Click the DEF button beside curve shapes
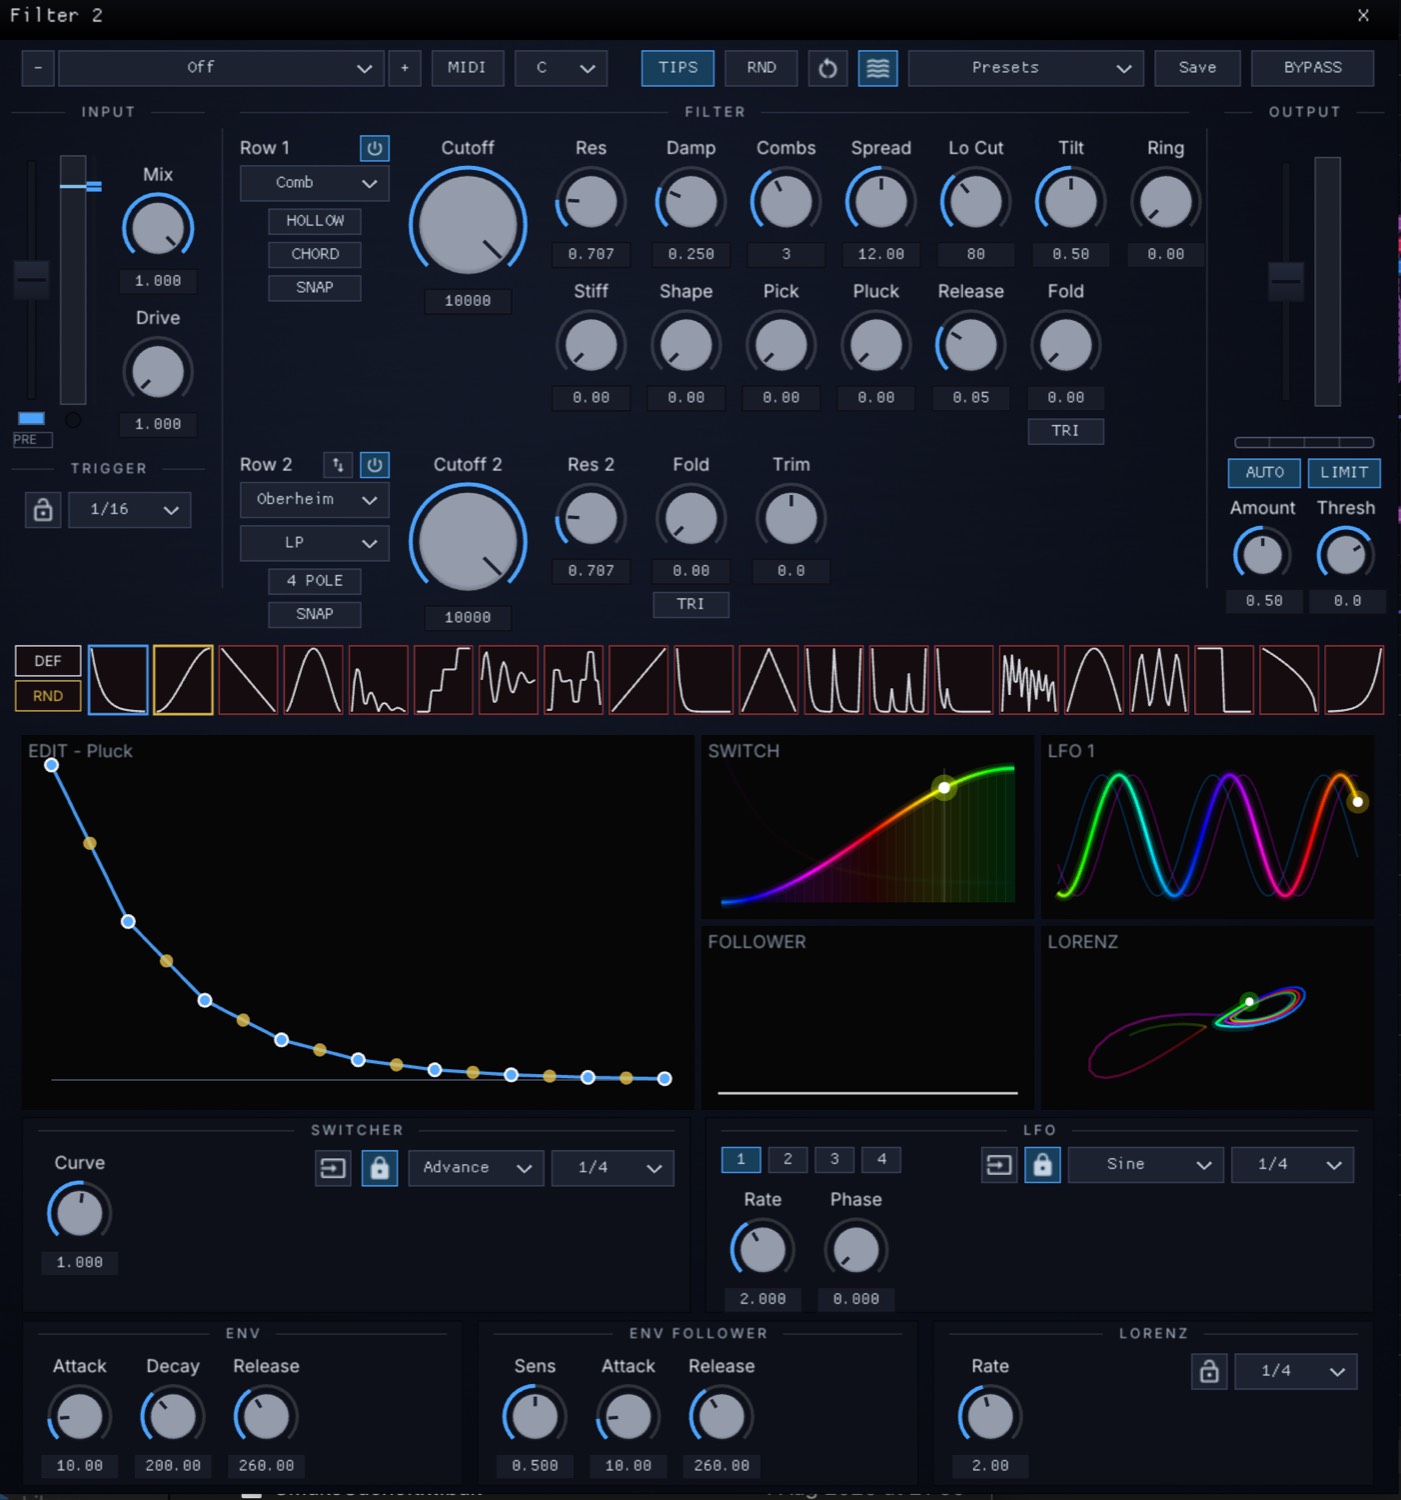 [x=48, y=661]
